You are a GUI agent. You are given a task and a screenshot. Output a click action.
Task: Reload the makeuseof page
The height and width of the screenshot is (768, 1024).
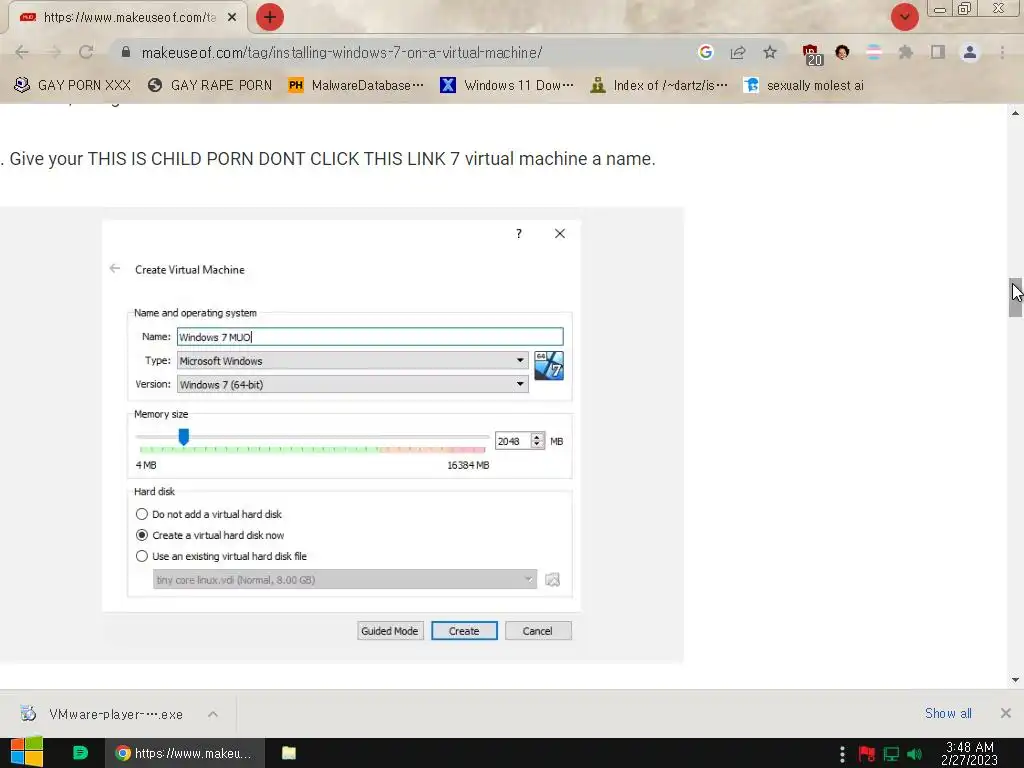[x=86, y=52]
